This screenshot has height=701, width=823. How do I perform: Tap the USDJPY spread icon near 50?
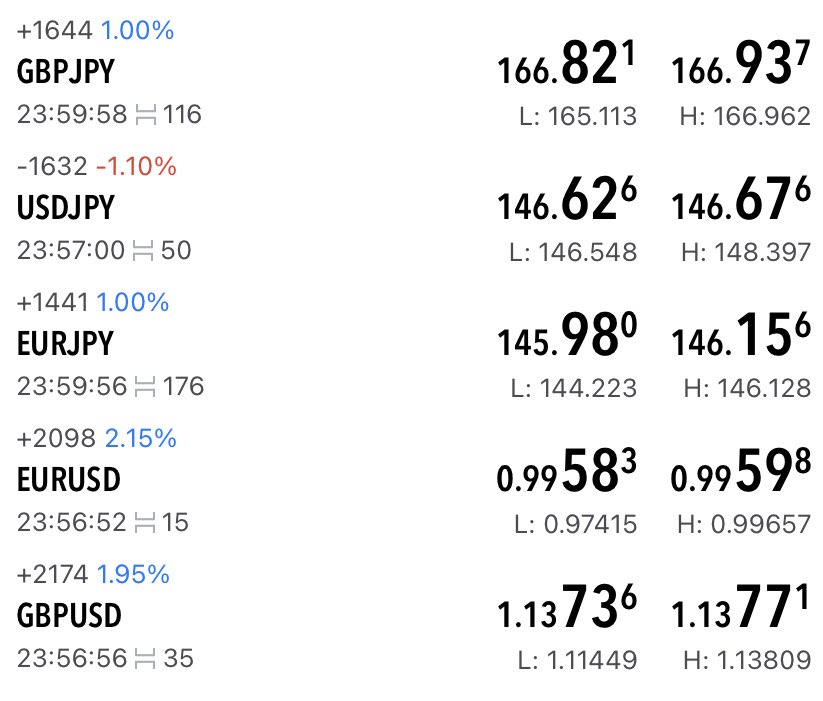pos(143,250)
